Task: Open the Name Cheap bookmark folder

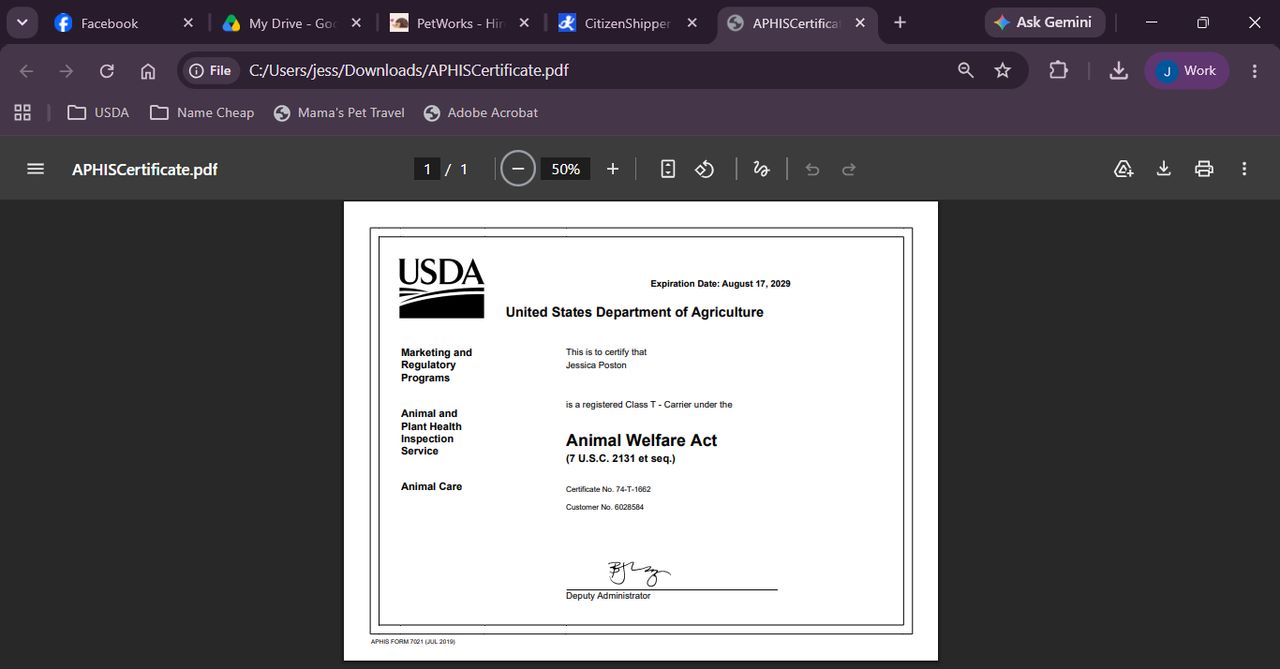Action: tap(202, 113)
